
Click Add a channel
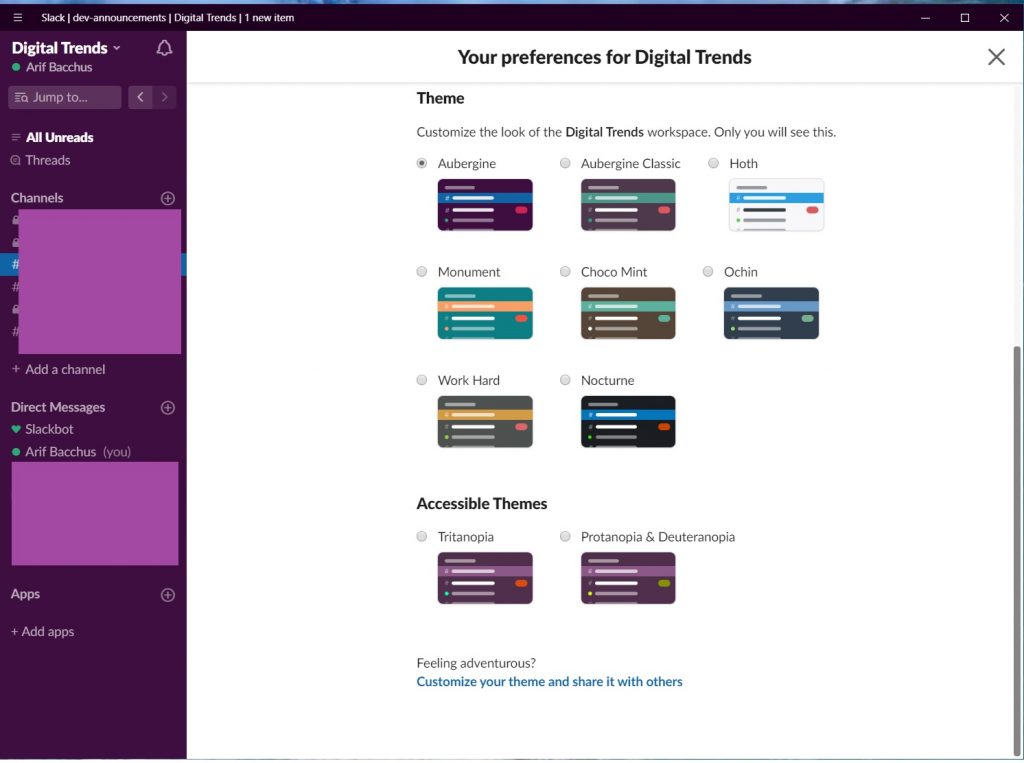[x=57, y=369]
